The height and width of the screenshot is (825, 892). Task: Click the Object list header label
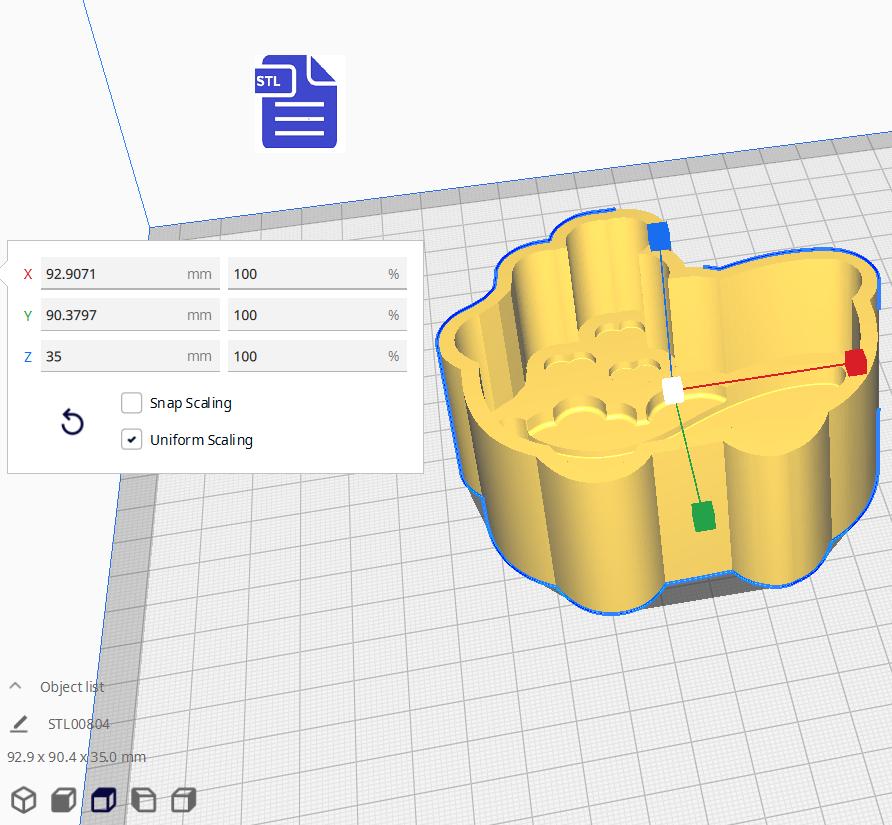click(x=72, y=687)
